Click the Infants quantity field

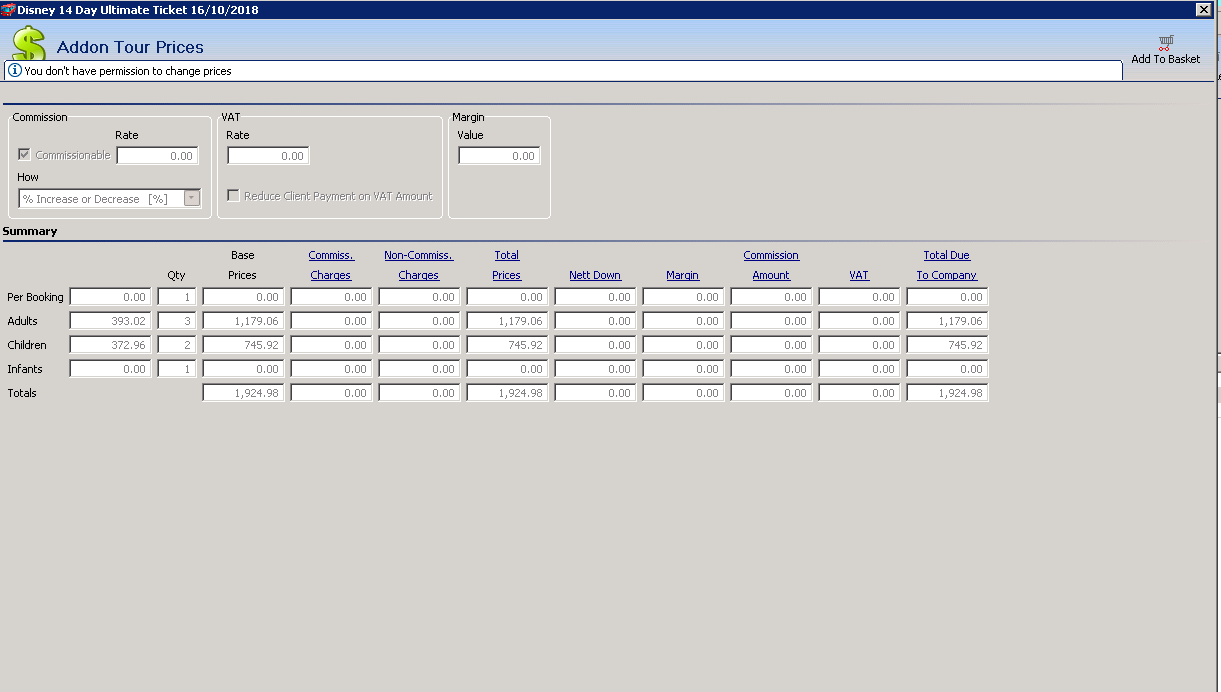(x=177, y=369)
